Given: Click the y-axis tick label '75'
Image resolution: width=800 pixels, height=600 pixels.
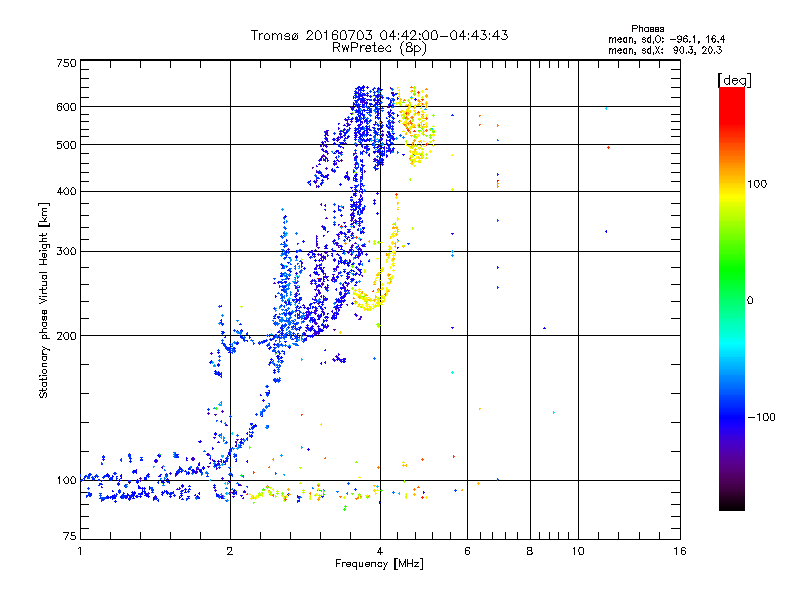Looking at the screenshot, I should click(70, 536).
